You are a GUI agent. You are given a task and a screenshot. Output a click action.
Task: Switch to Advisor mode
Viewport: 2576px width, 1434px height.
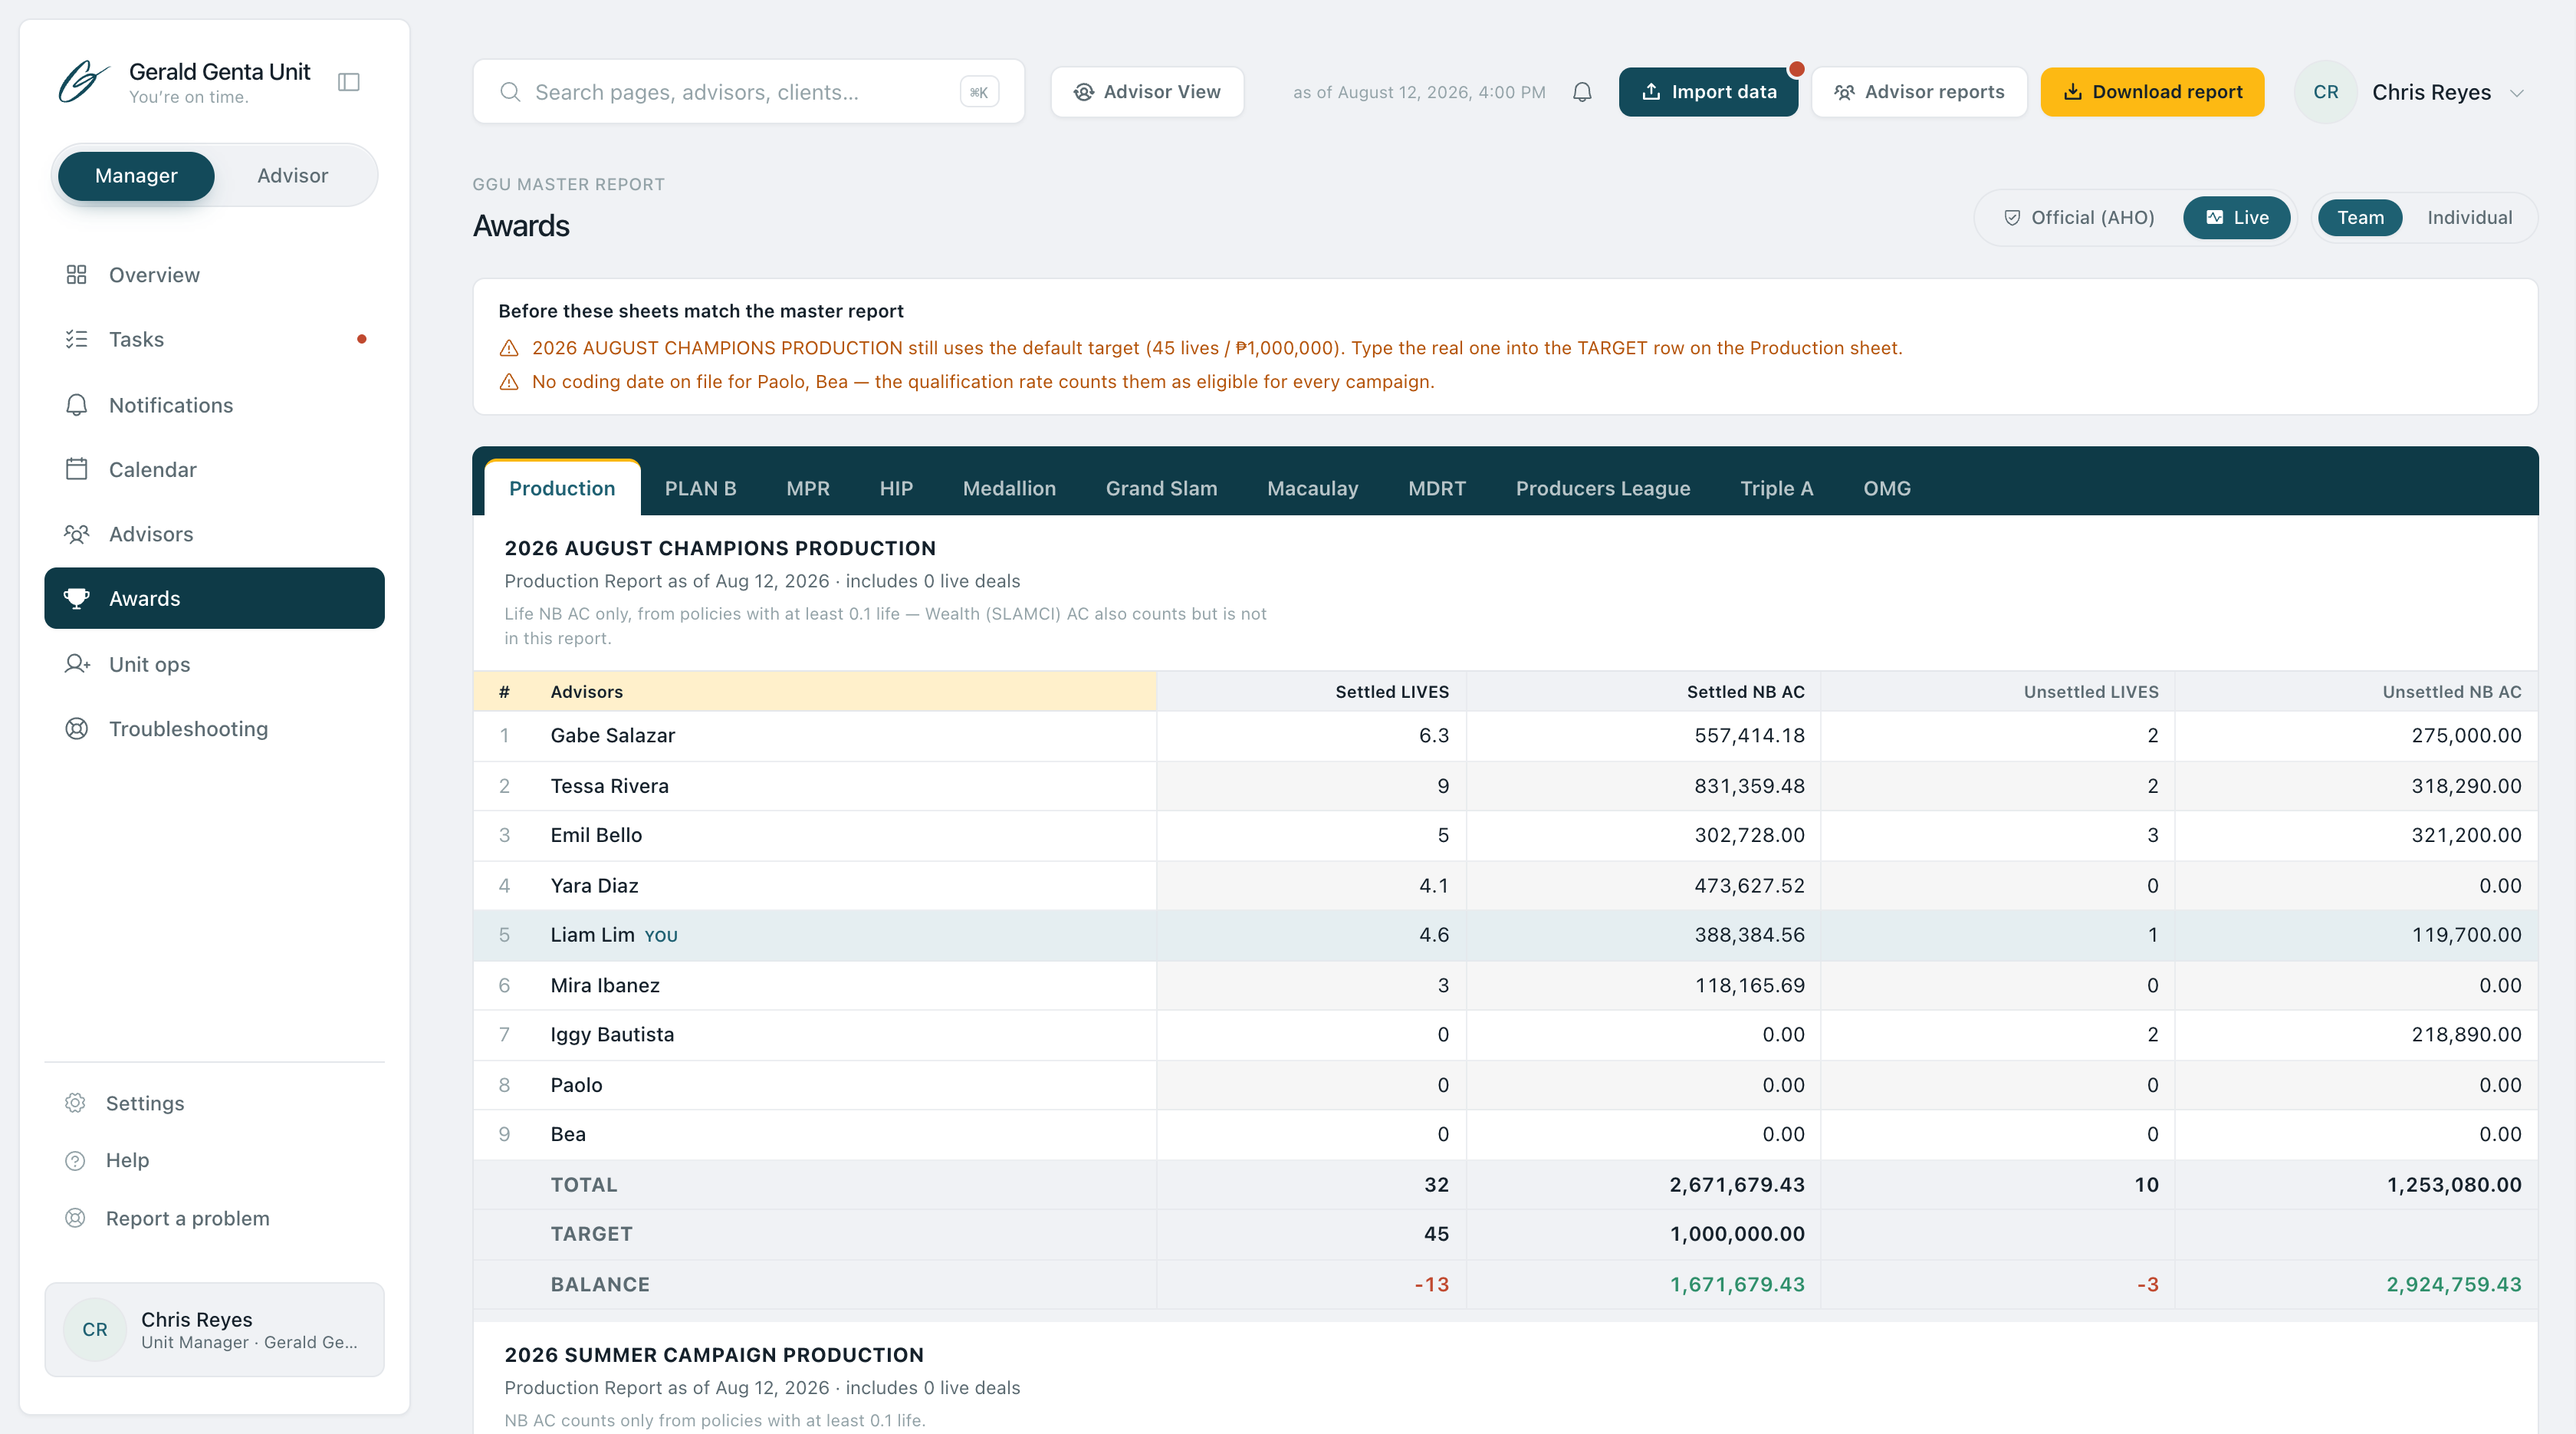[x=292, y=176]
